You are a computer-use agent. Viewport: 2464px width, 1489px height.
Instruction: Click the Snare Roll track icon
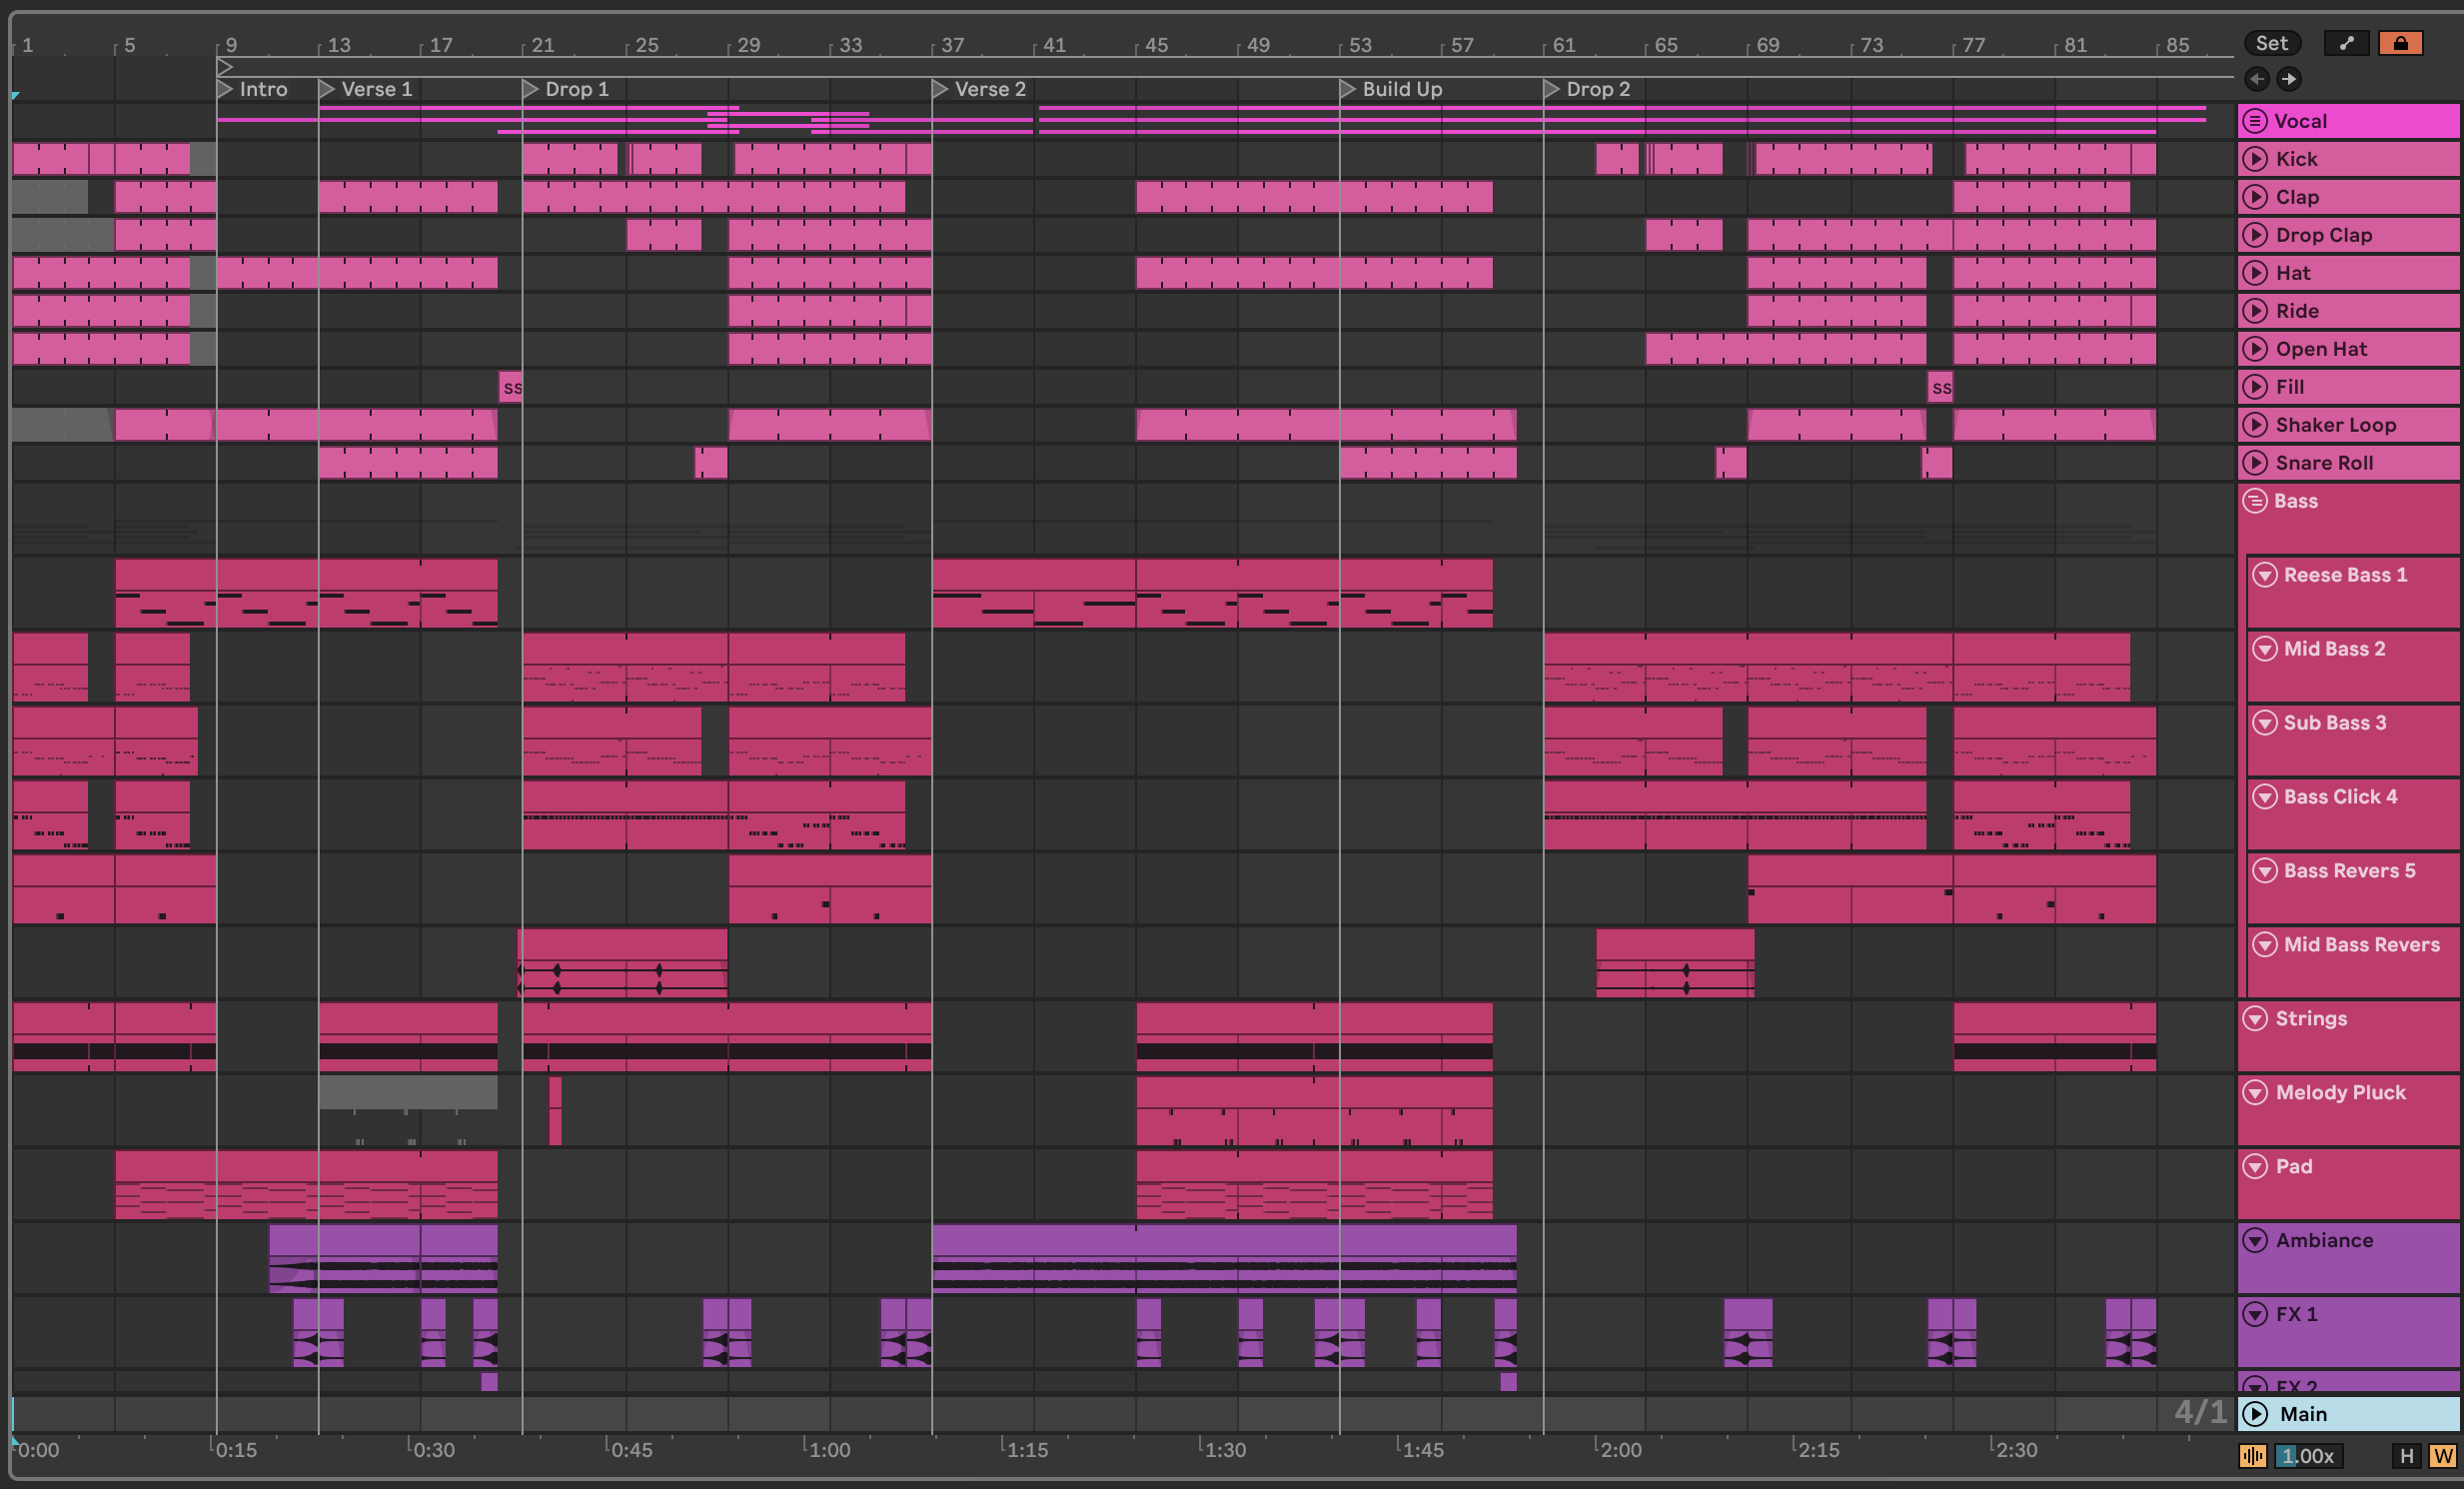[2255, 463]
